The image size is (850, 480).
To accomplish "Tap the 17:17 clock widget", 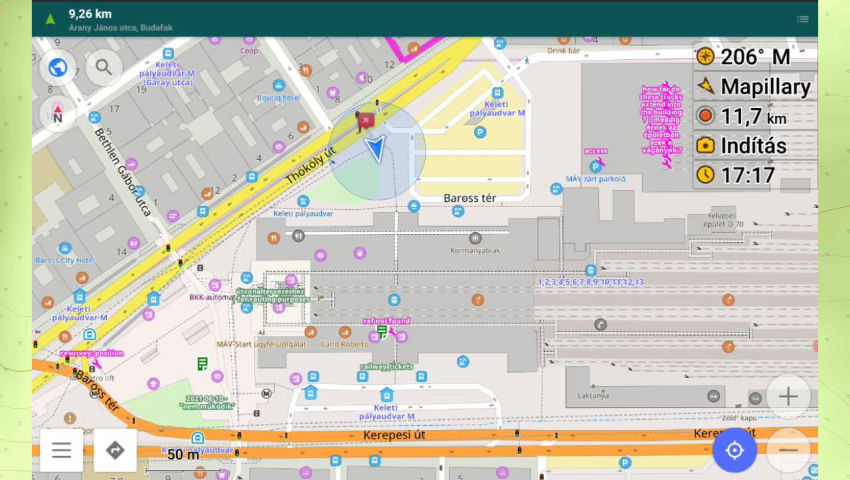I will tap(755, 175).
